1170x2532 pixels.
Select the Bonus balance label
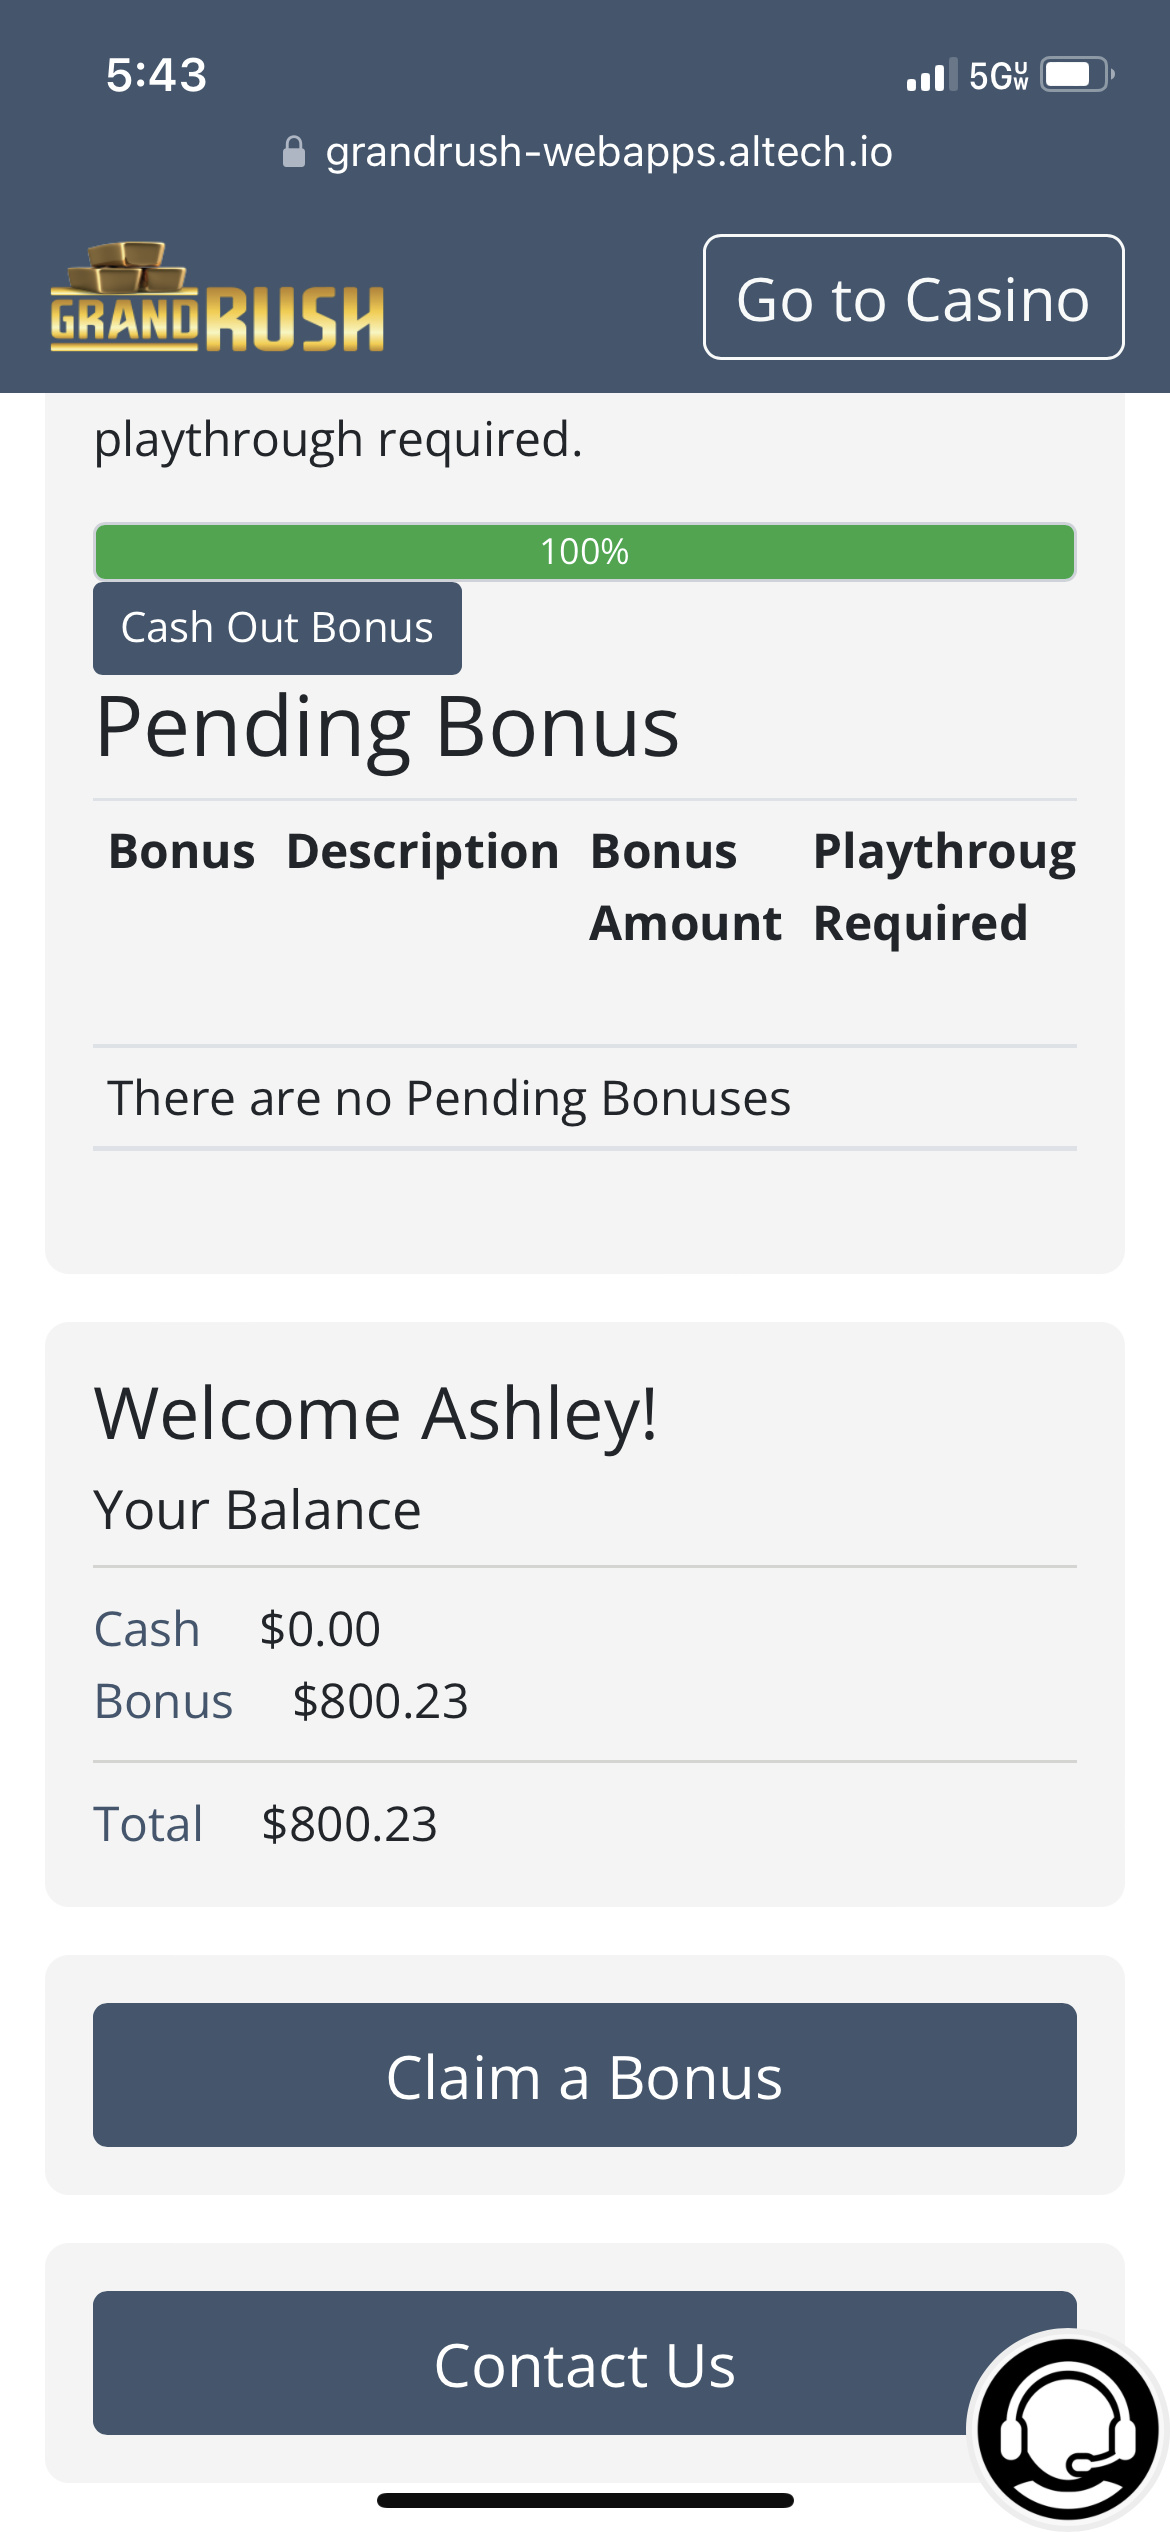163,1701
